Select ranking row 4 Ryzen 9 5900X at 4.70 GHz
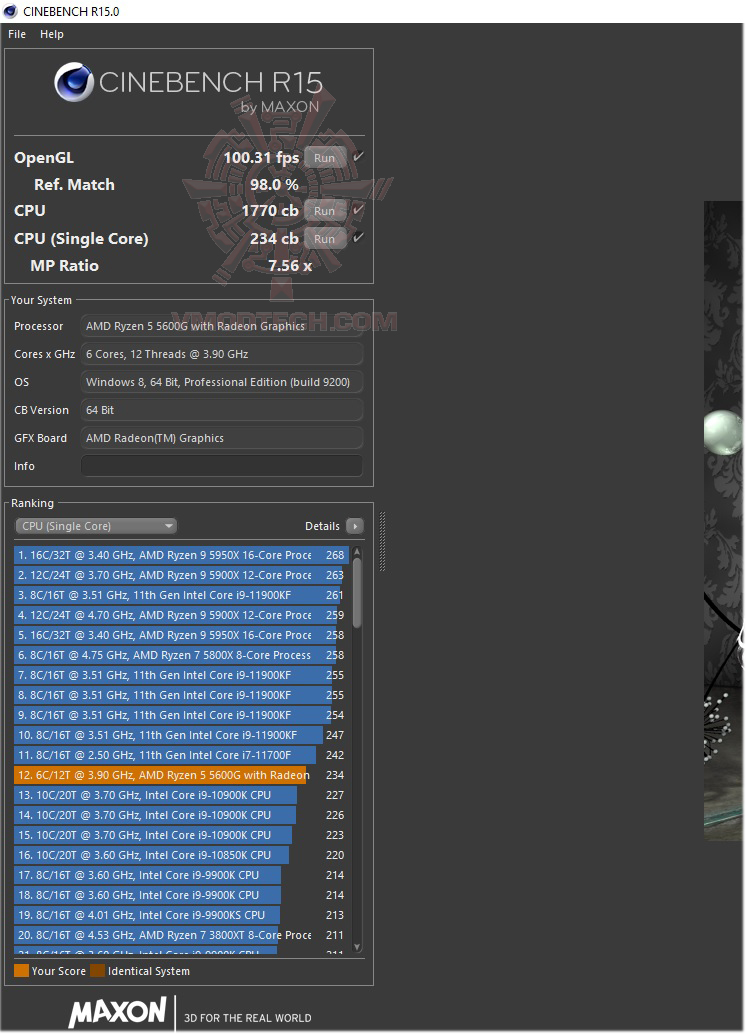Image resolution: width=746 pixels, height=1034 pixels. point(181,615)
